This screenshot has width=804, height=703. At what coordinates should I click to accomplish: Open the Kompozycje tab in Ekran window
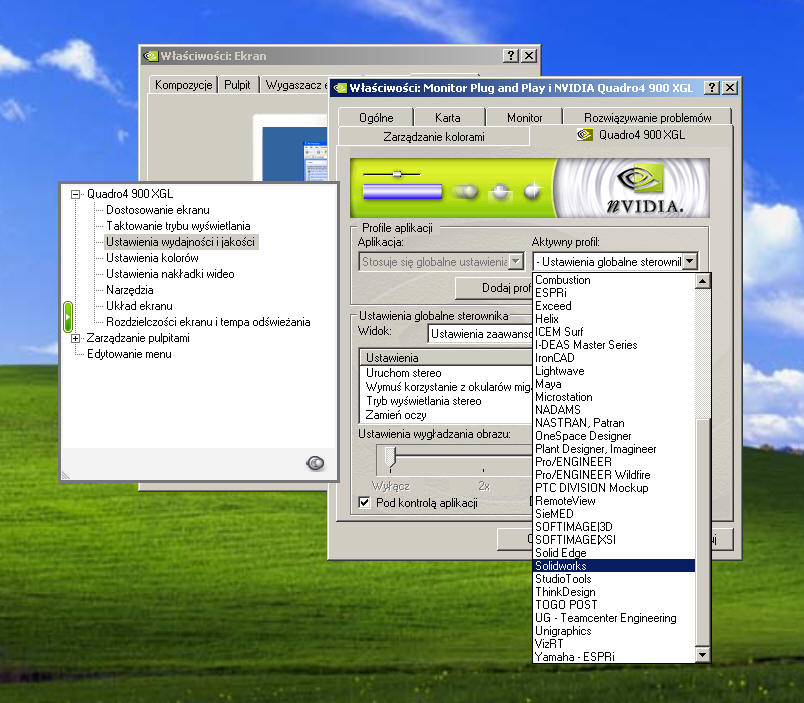(184, 85)
